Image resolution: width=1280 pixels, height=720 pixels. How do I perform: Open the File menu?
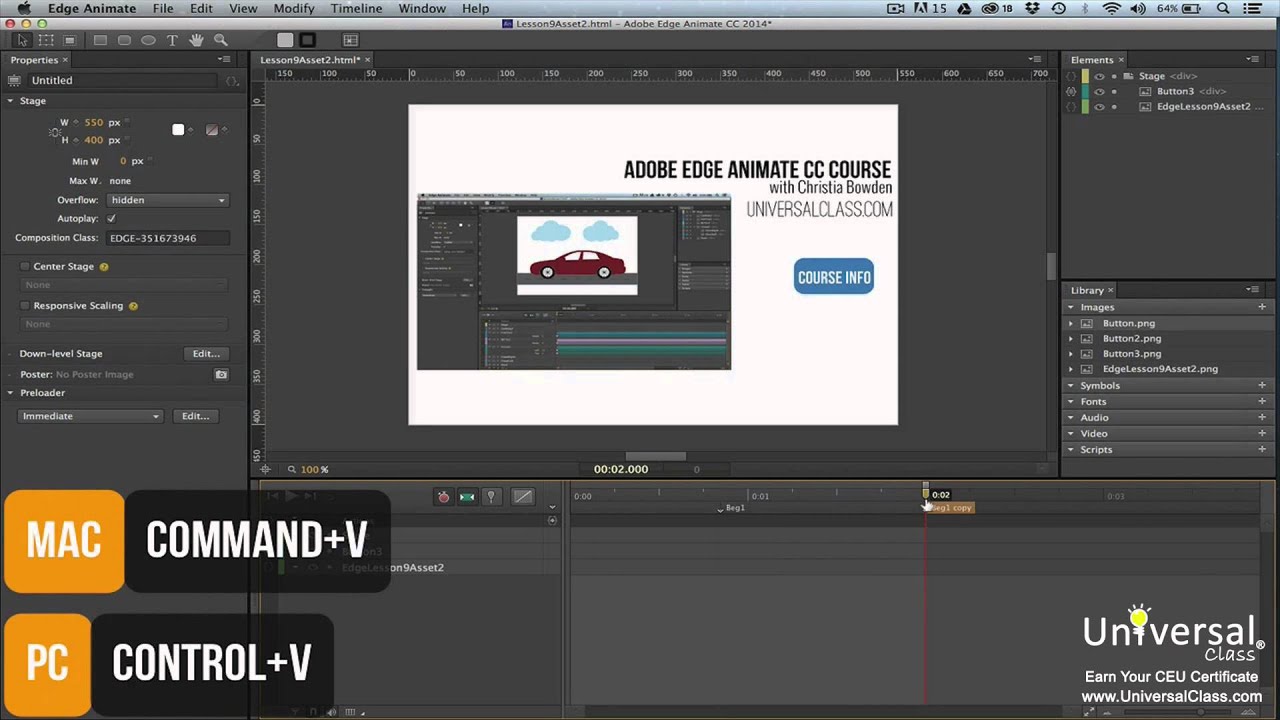pos(163,8)
